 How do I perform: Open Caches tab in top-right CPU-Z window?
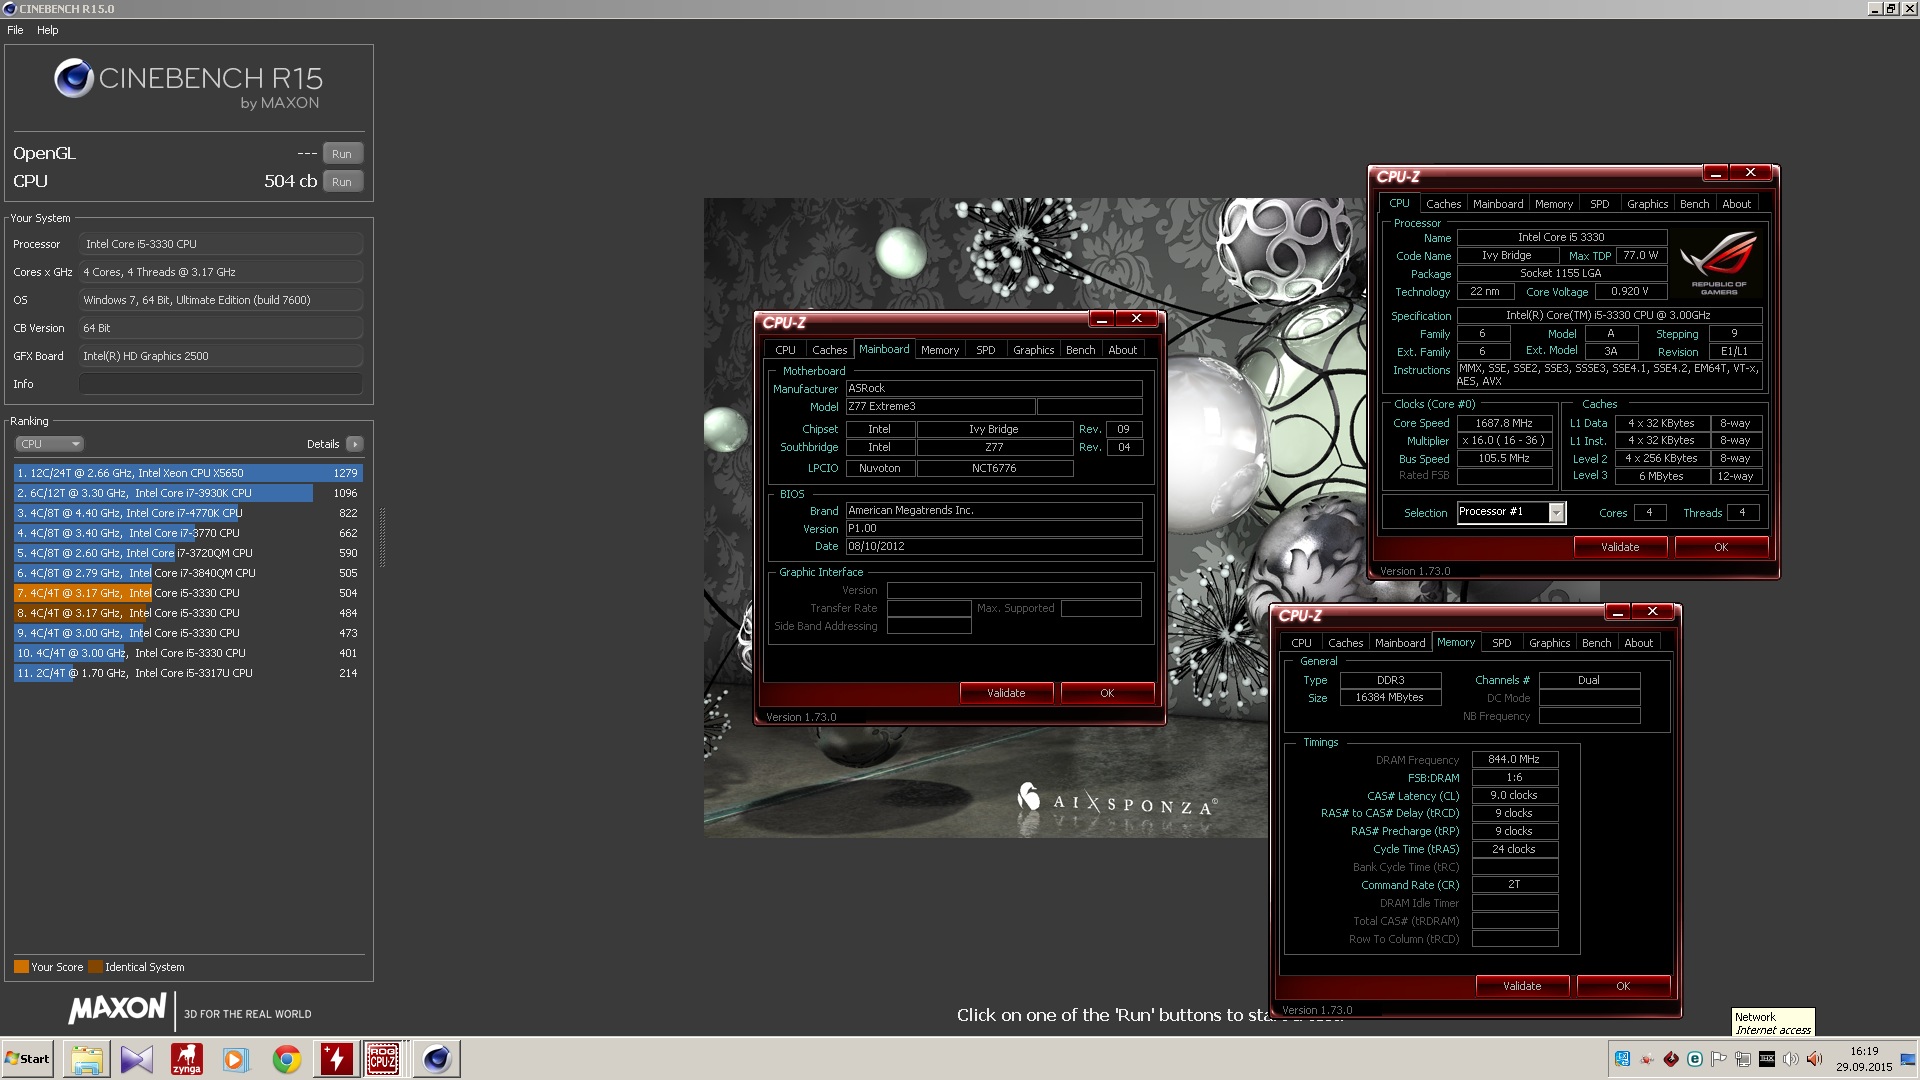[1443, 204]
